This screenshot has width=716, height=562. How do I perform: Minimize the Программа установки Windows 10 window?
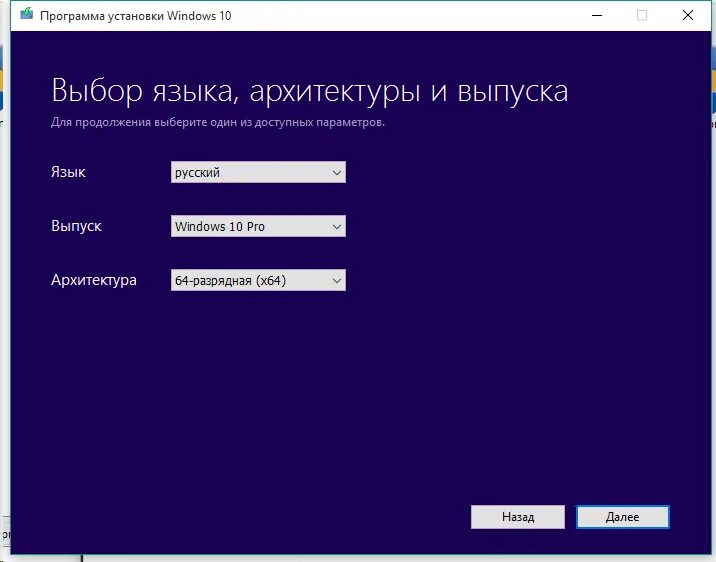click(597, 16)
